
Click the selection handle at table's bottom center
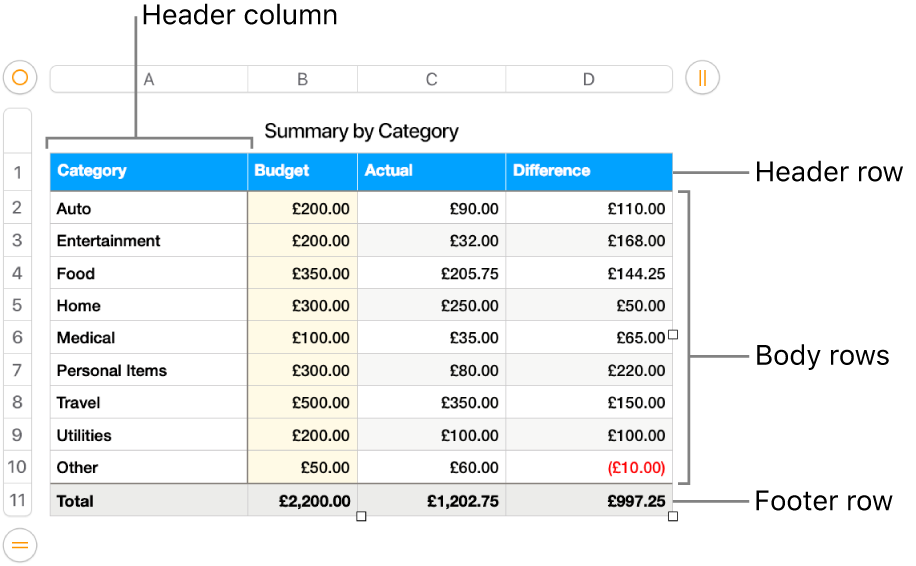[x=361, y=516]
